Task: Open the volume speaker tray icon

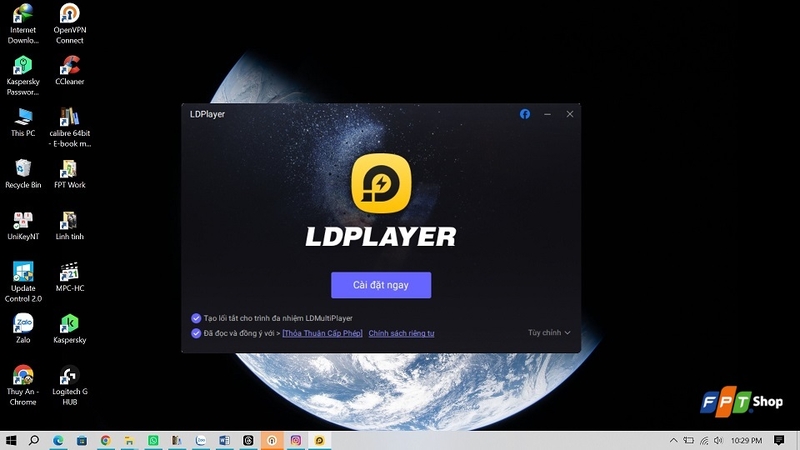Action: coord(718,440)
